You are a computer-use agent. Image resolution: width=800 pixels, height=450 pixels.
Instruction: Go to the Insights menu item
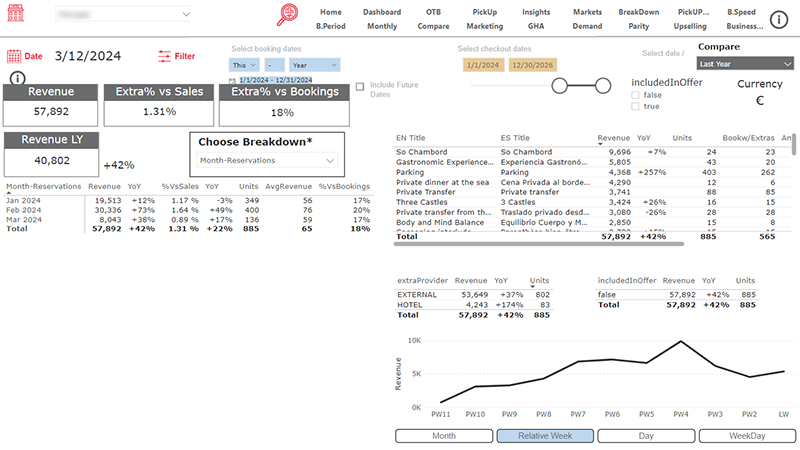pos(536,11)
